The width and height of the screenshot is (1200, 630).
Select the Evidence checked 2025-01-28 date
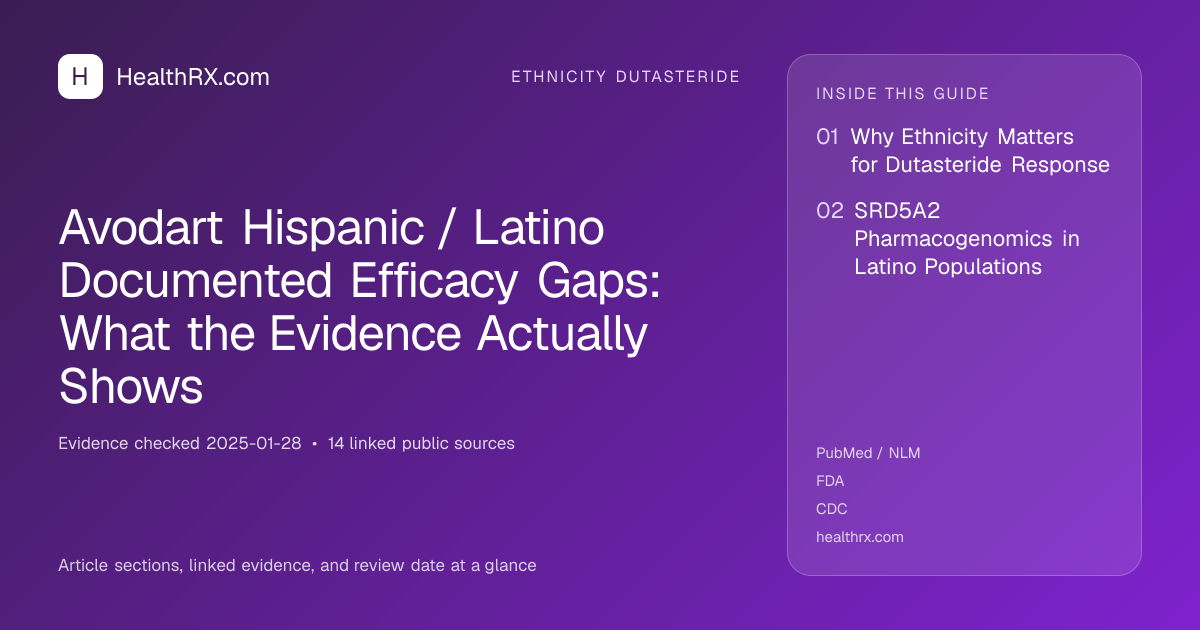coord(179,443)
